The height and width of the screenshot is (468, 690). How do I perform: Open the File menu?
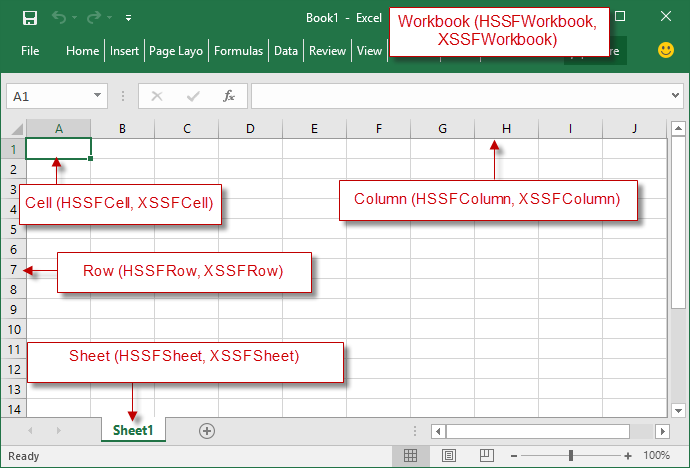[x=30, y=51]
